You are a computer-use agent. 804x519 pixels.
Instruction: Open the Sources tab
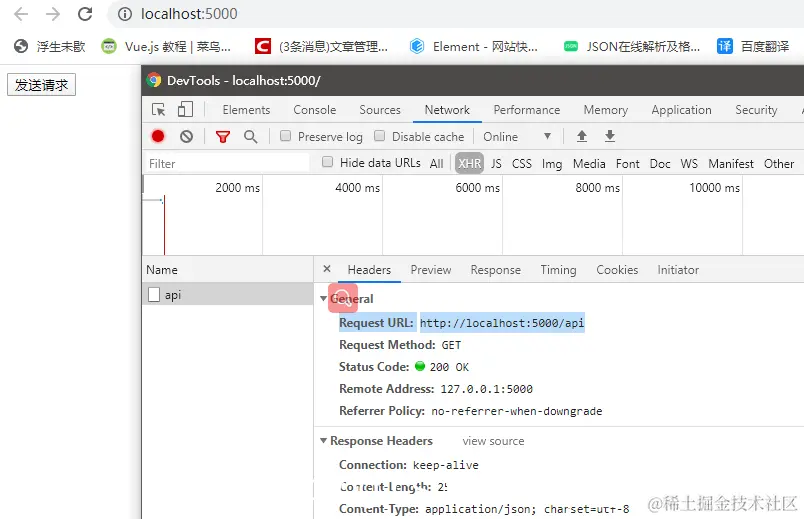coord(380,110)
